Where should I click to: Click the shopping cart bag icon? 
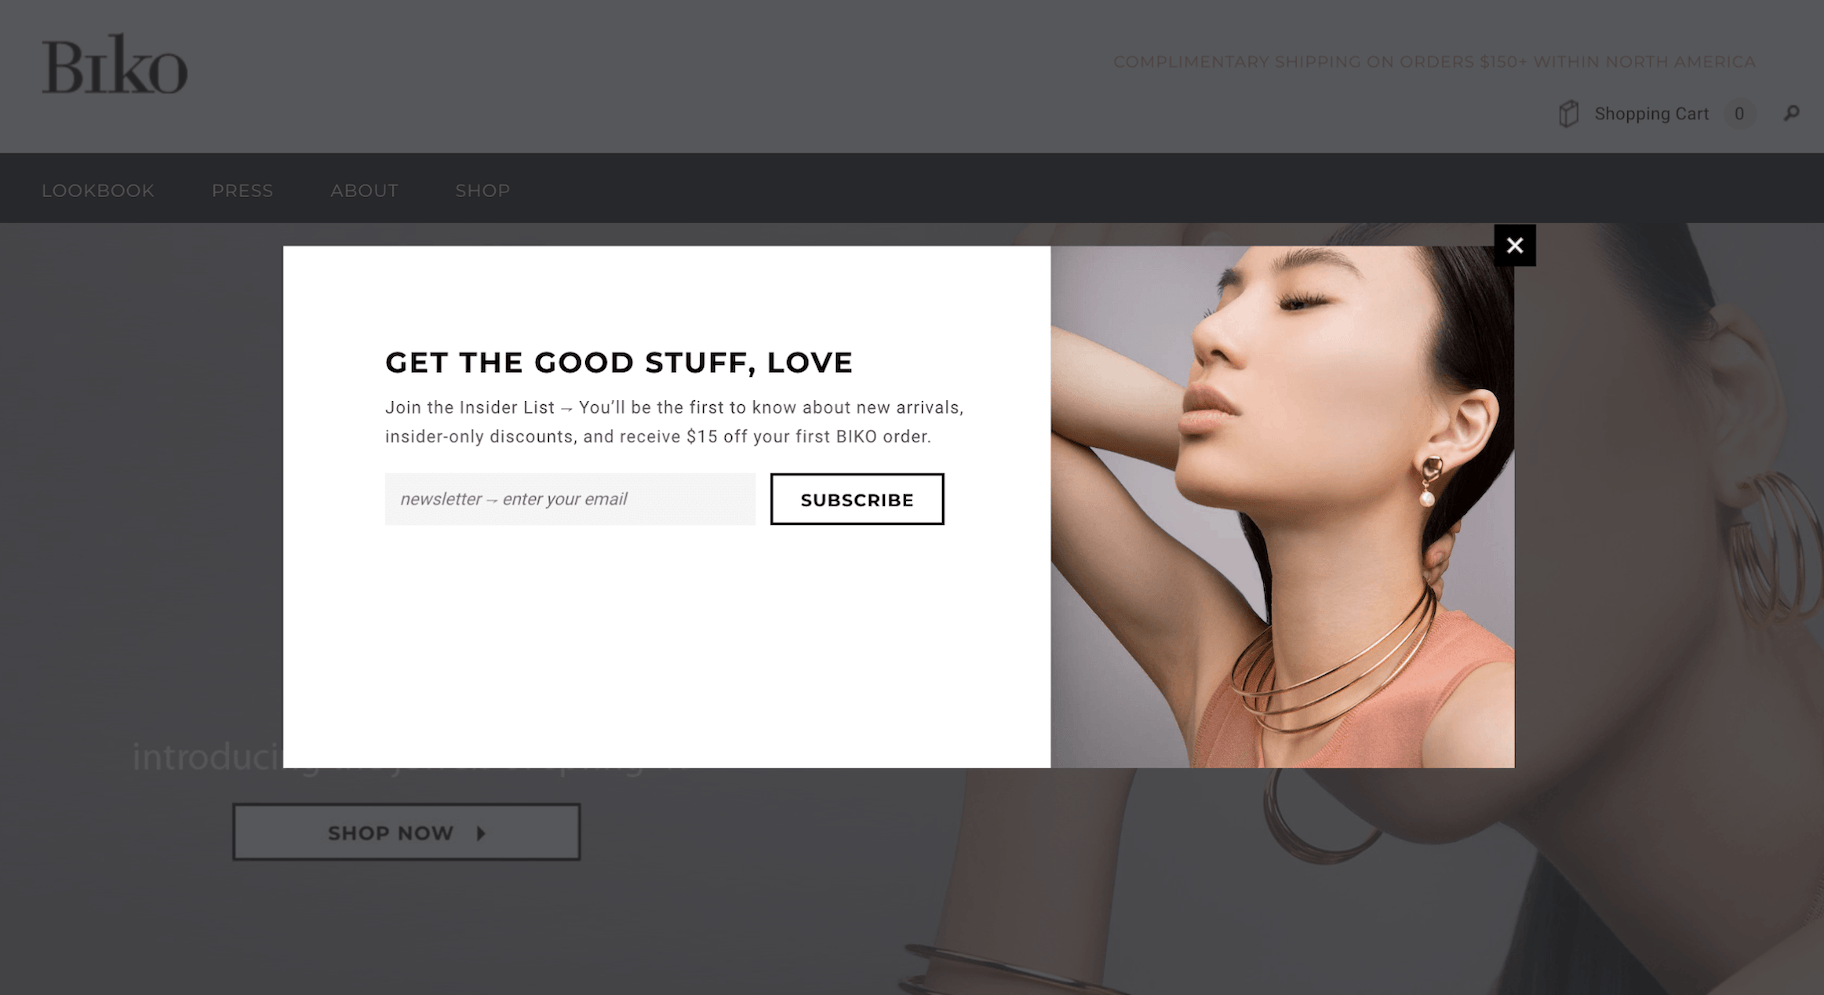click(1568, 114)
